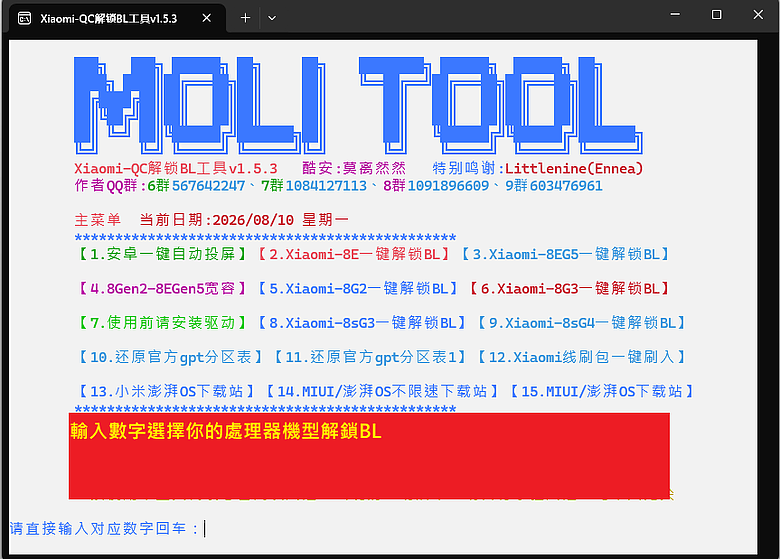Viewport: 780px width, 559px height.
Task: Click menu option 9.Xiaomi-8sG4一键解锁BL
Action: tap(582, 323)
